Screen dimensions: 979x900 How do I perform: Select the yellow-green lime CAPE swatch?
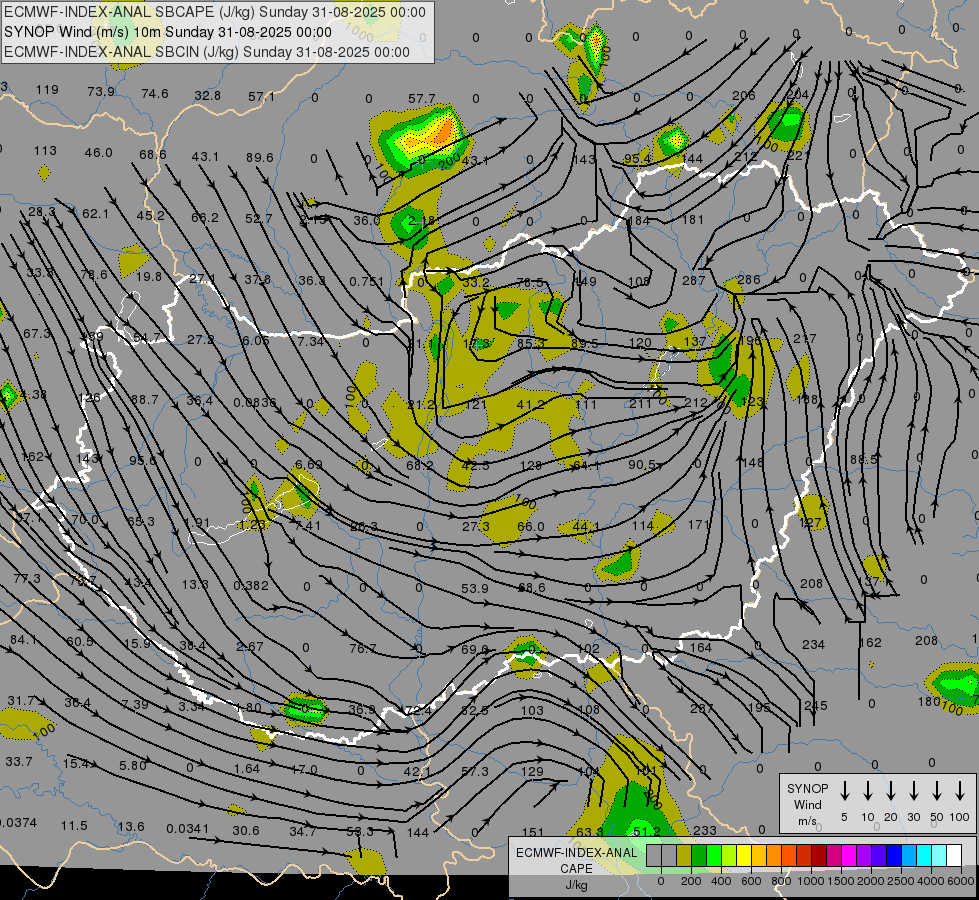729,856
